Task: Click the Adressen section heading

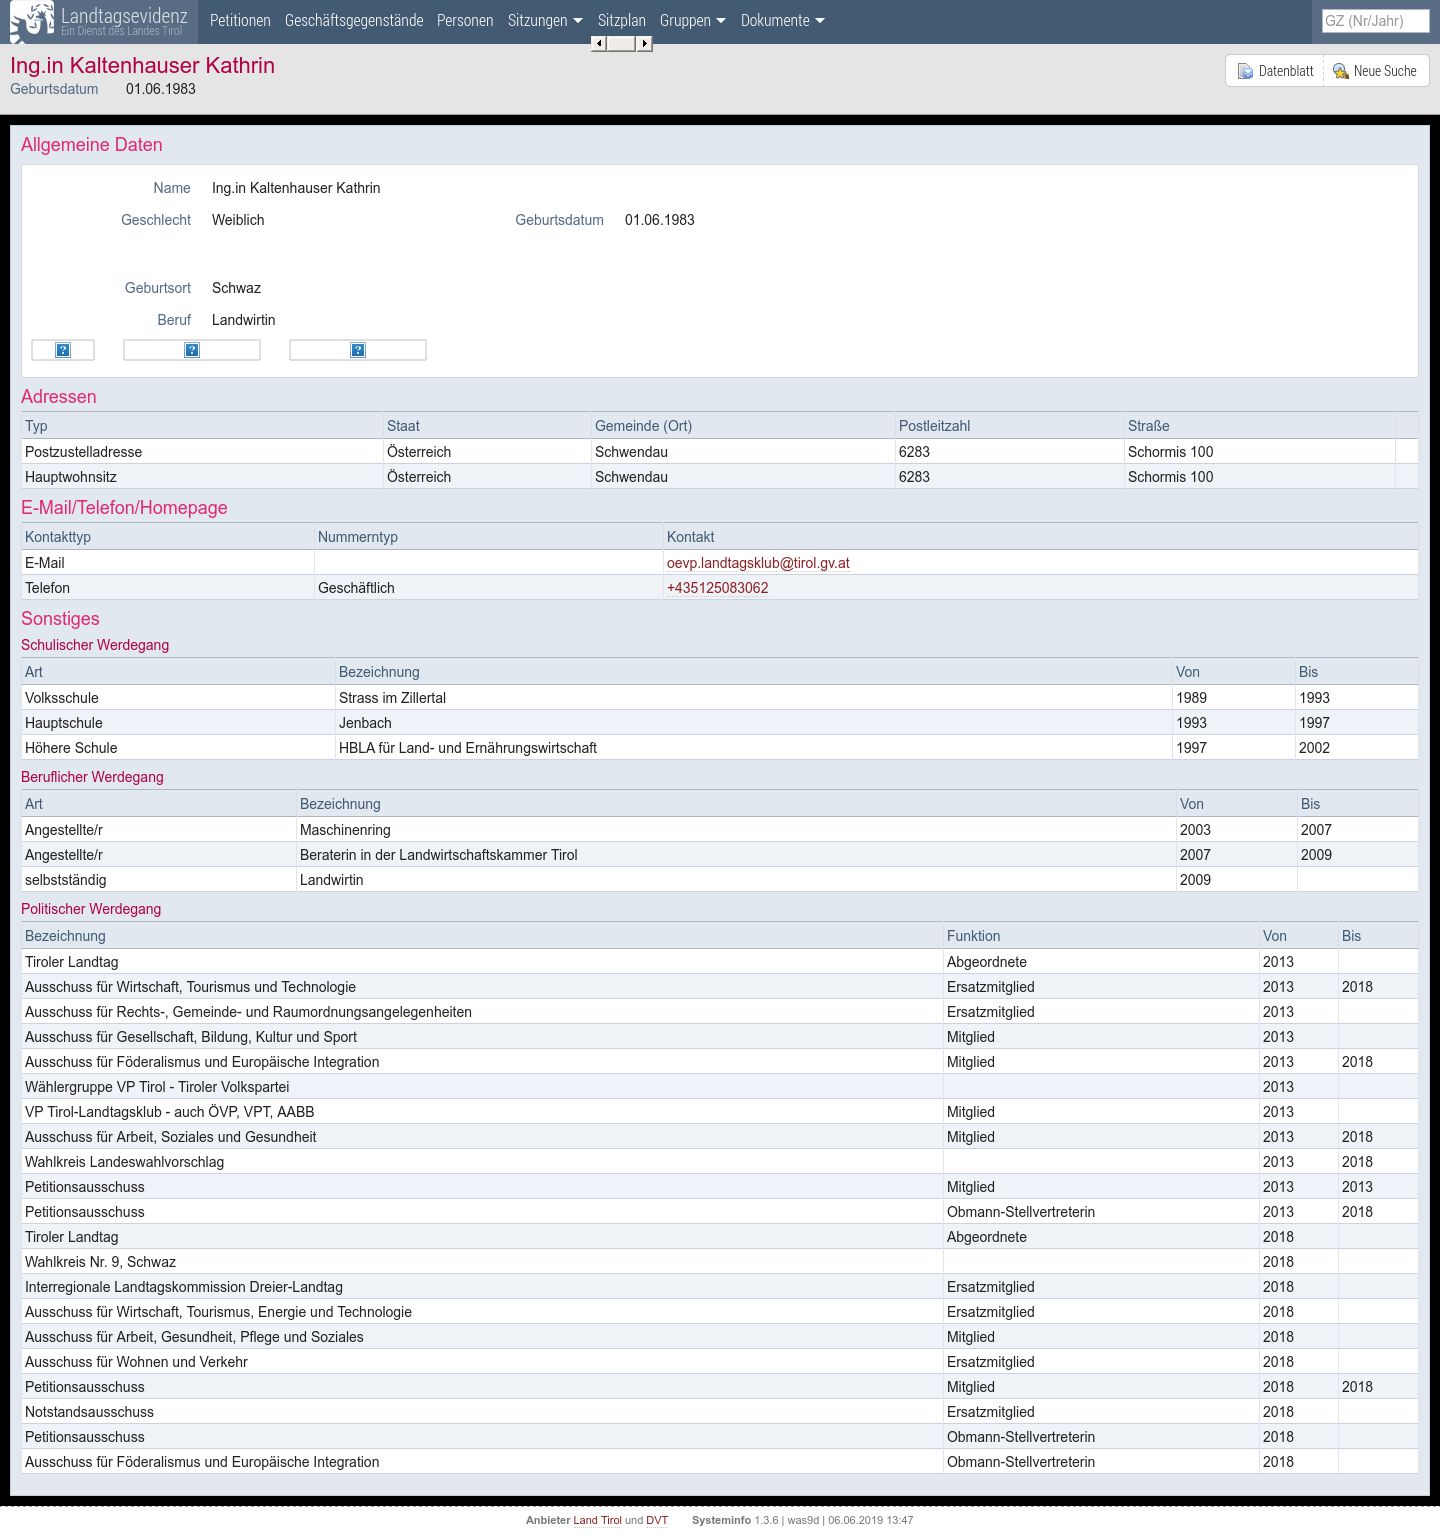Action: pyautogui.click(x=59, y=397)
